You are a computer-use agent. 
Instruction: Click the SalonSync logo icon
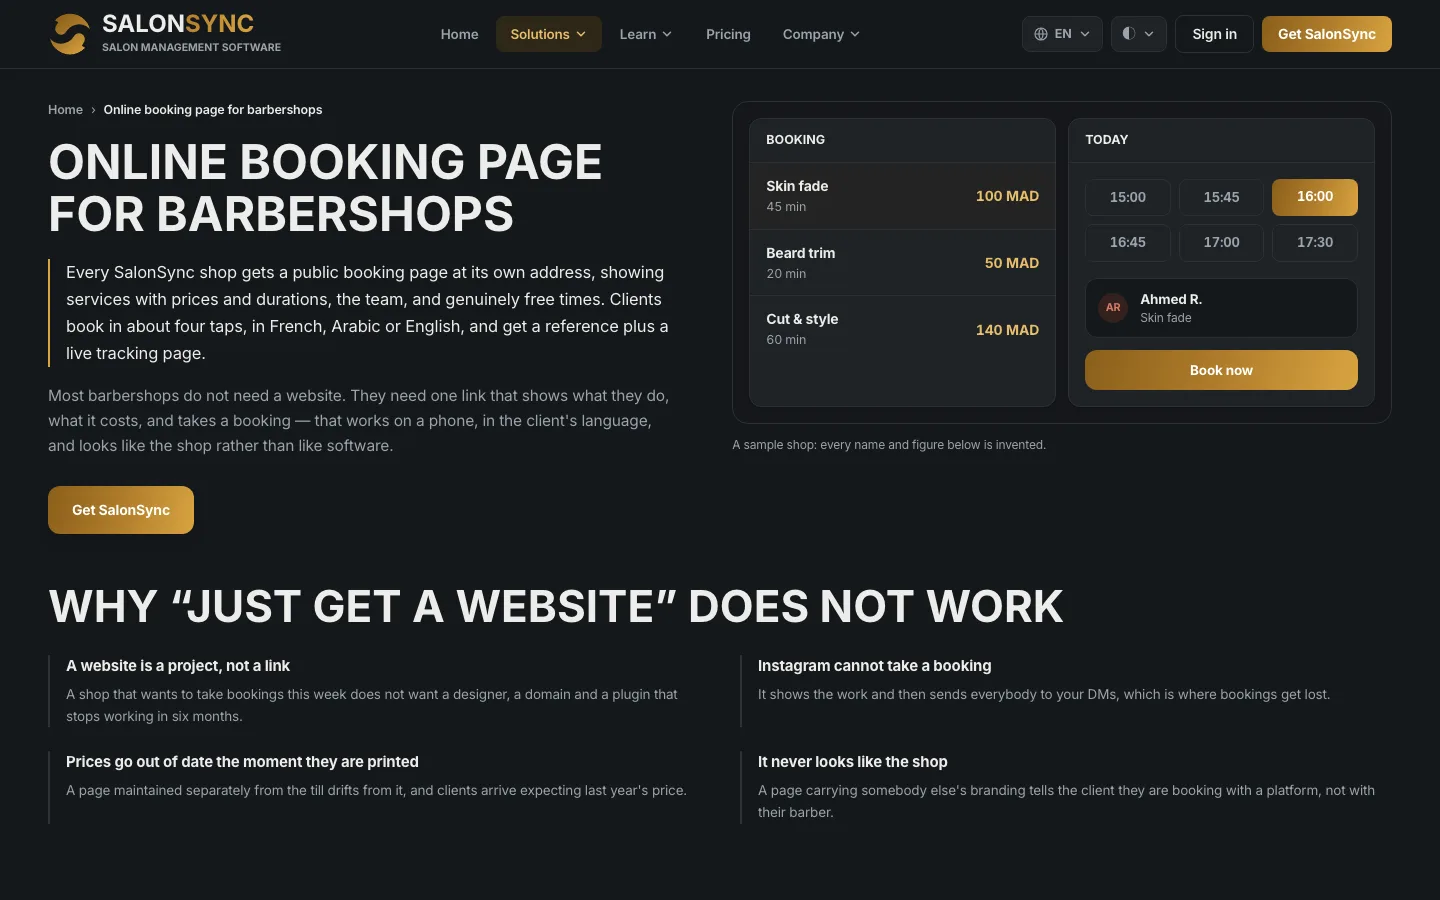pos(70,34)
